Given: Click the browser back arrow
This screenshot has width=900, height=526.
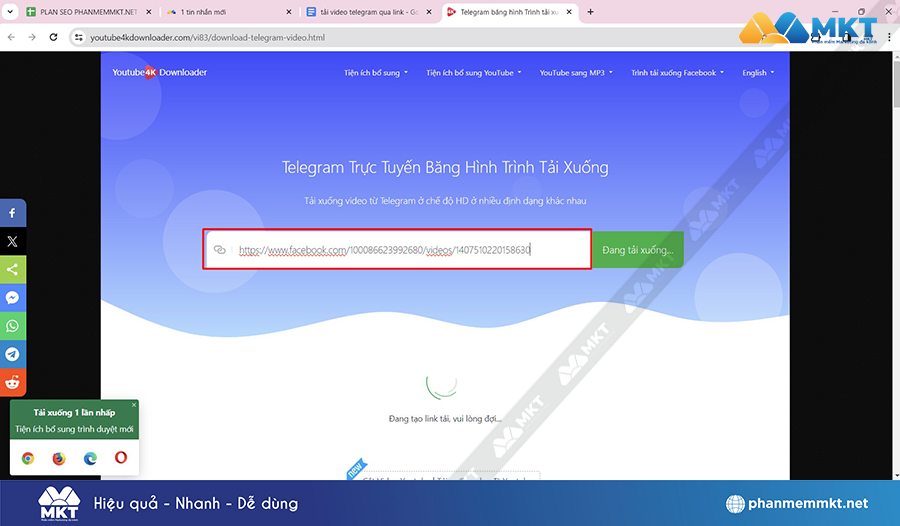Looking at the screenshot, I should coord(11,37).
